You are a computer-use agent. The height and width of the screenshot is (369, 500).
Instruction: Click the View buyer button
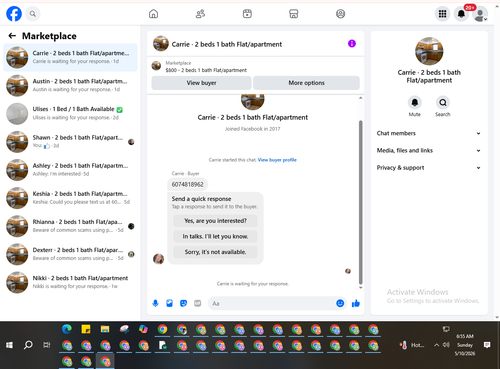coord(201,83)
